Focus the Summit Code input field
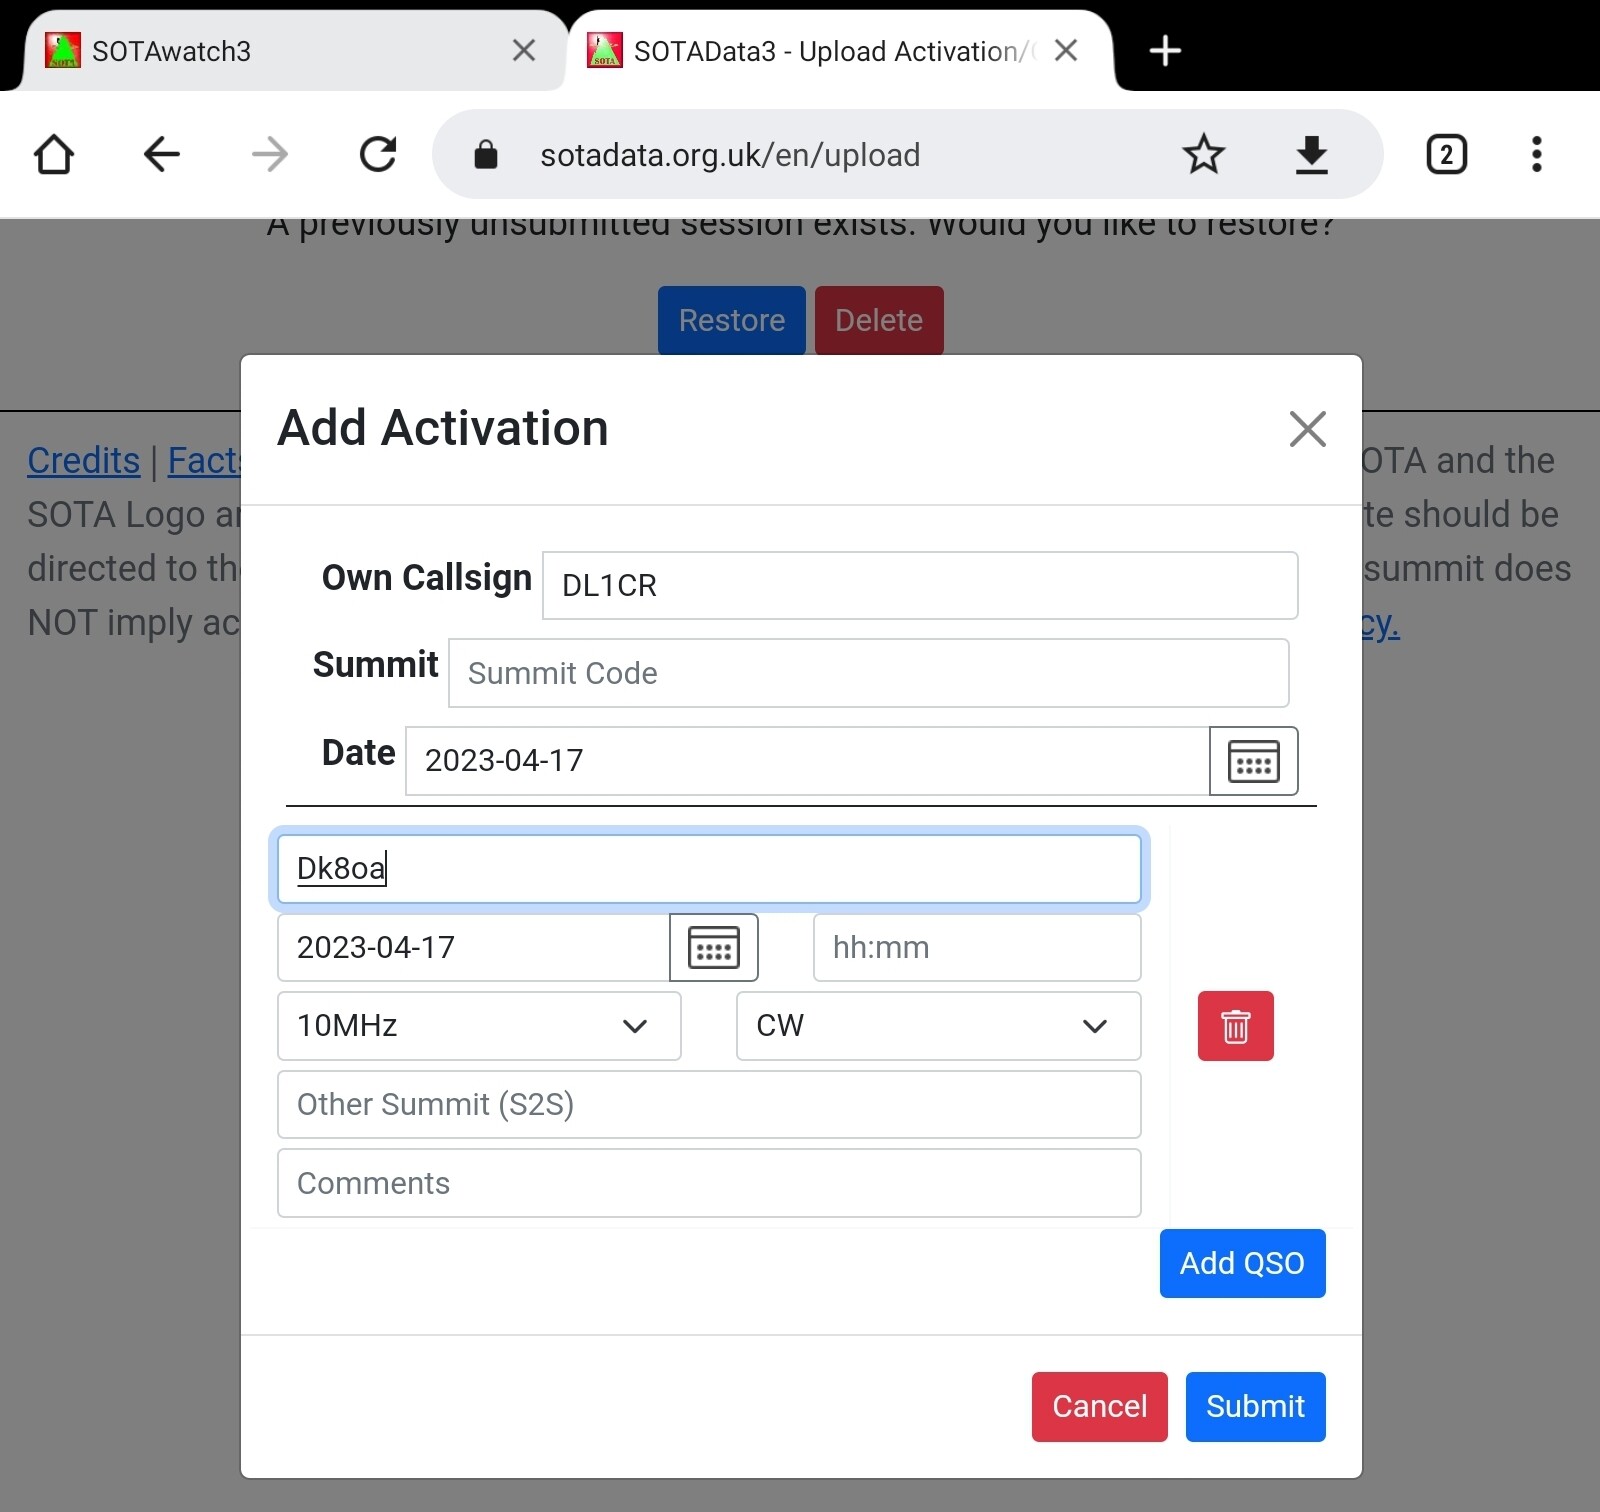The width and height of the screenshot is (1600, 1512). pyautogui.click(x=868, y=673)
